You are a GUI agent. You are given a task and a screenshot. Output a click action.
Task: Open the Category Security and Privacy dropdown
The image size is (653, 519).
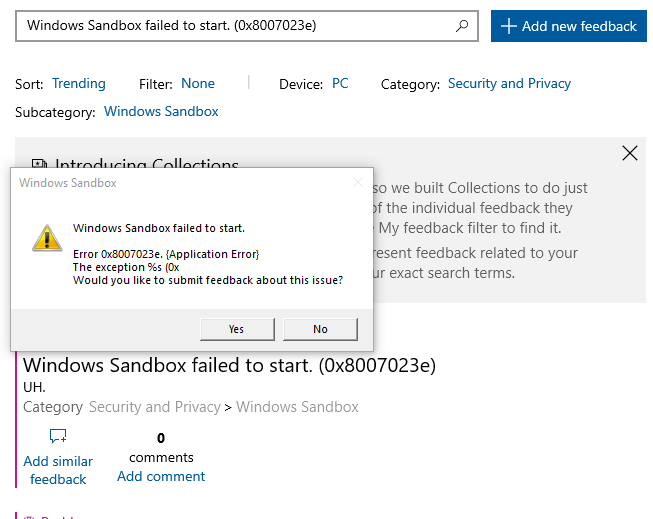(x=509, y=83)
